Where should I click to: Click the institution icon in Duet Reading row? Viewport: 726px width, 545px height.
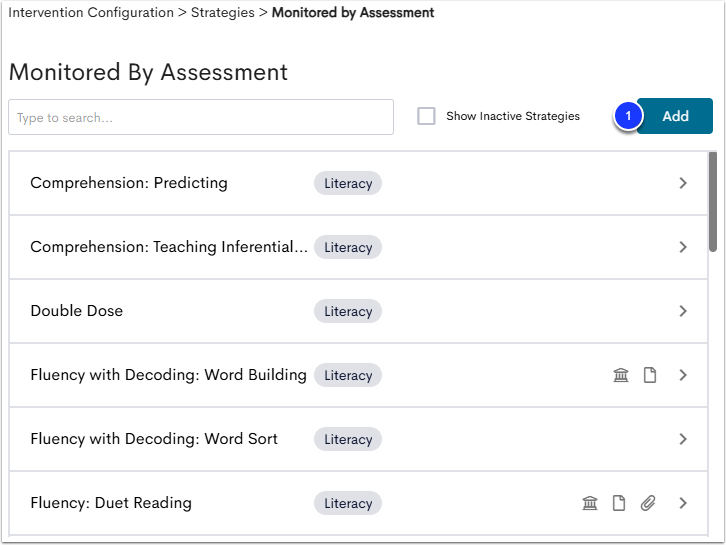click(590, 503)
